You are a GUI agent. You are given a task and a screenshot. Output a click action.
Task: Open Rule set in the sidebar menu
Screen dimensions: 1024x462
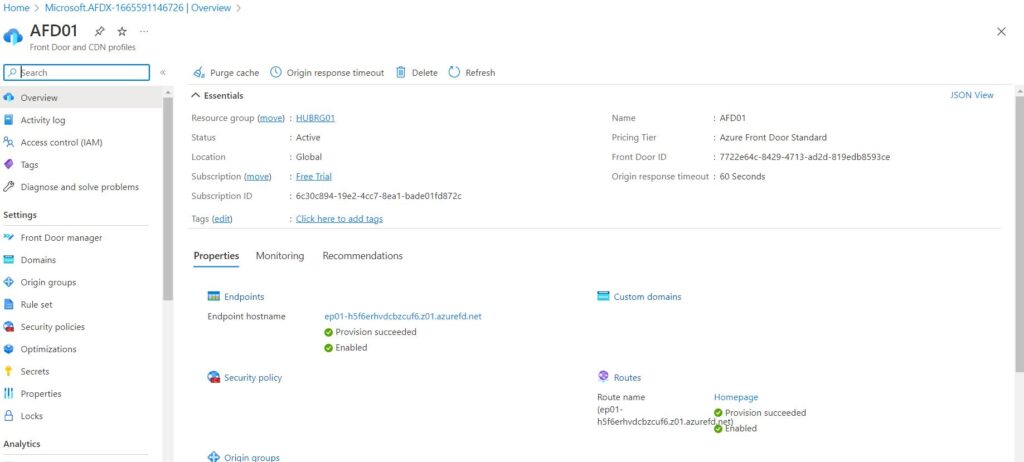click(37, 305)
